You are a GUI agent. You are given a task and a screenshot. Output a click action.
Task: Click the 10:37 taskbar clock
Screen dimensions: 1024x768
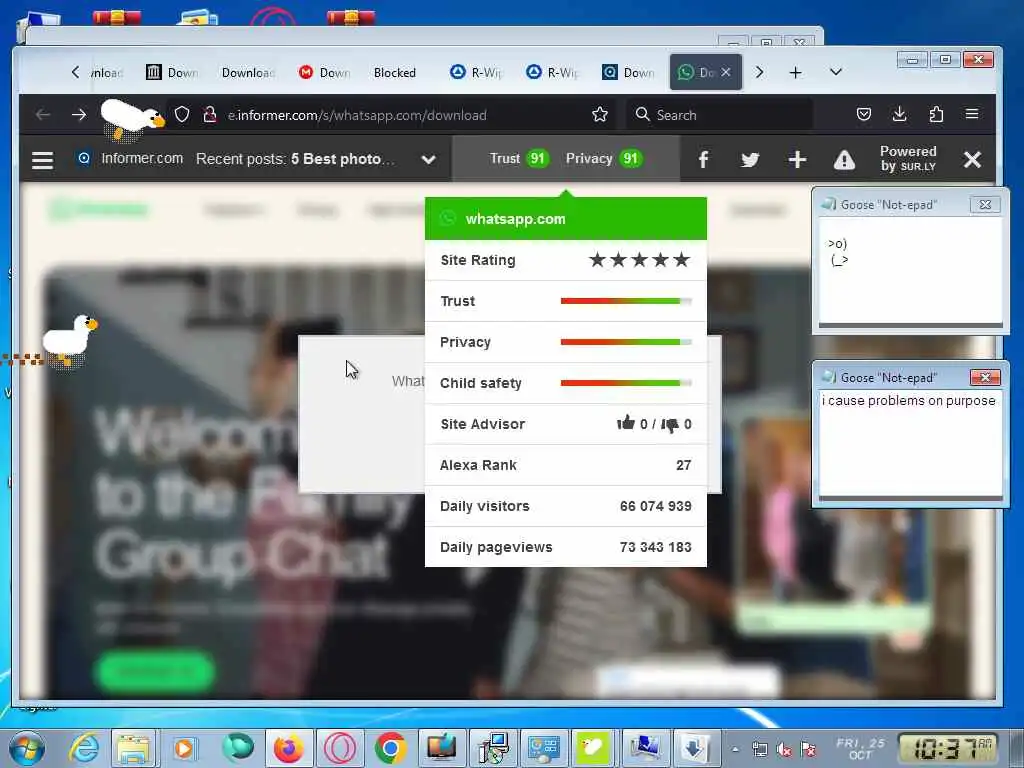[x=948, y=748]
